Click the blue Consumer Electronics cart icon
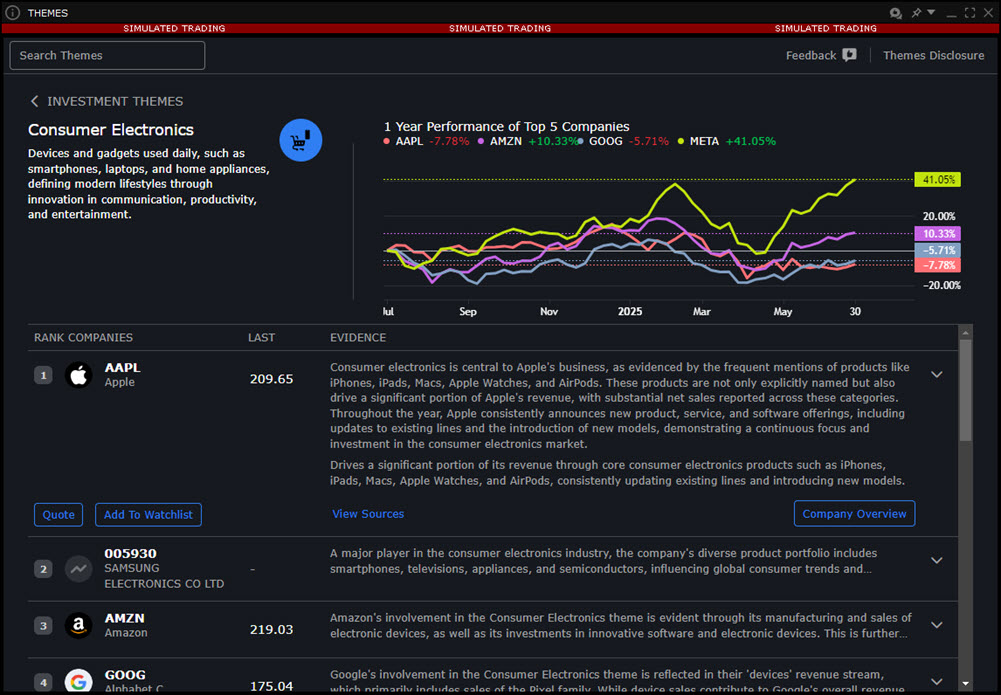 [301, 140]
